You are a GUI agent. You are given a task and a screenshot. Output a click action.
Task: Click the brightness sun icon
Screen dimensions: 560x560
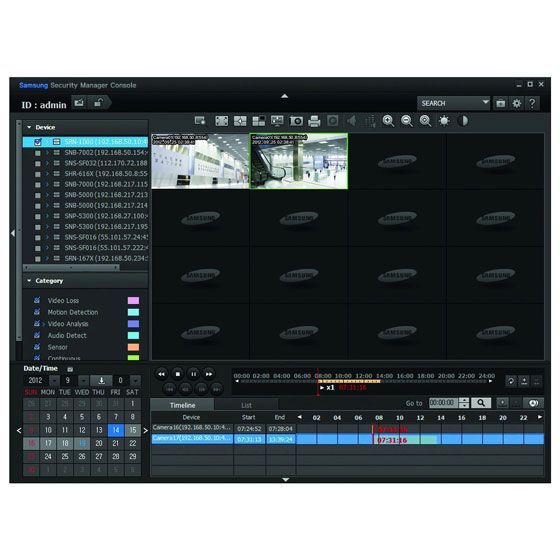[444, 121]
